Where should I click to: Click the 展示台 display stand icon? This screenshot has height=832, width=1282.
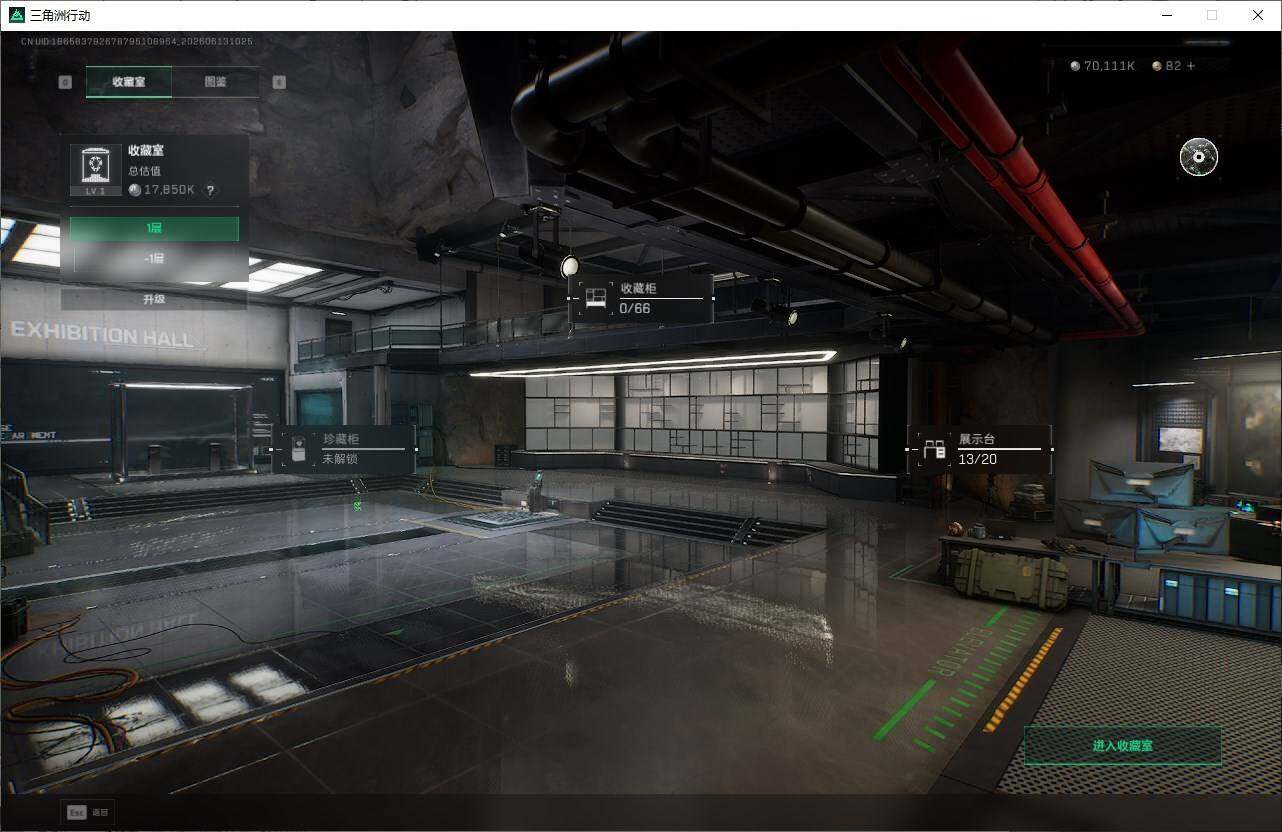[934, 450]
